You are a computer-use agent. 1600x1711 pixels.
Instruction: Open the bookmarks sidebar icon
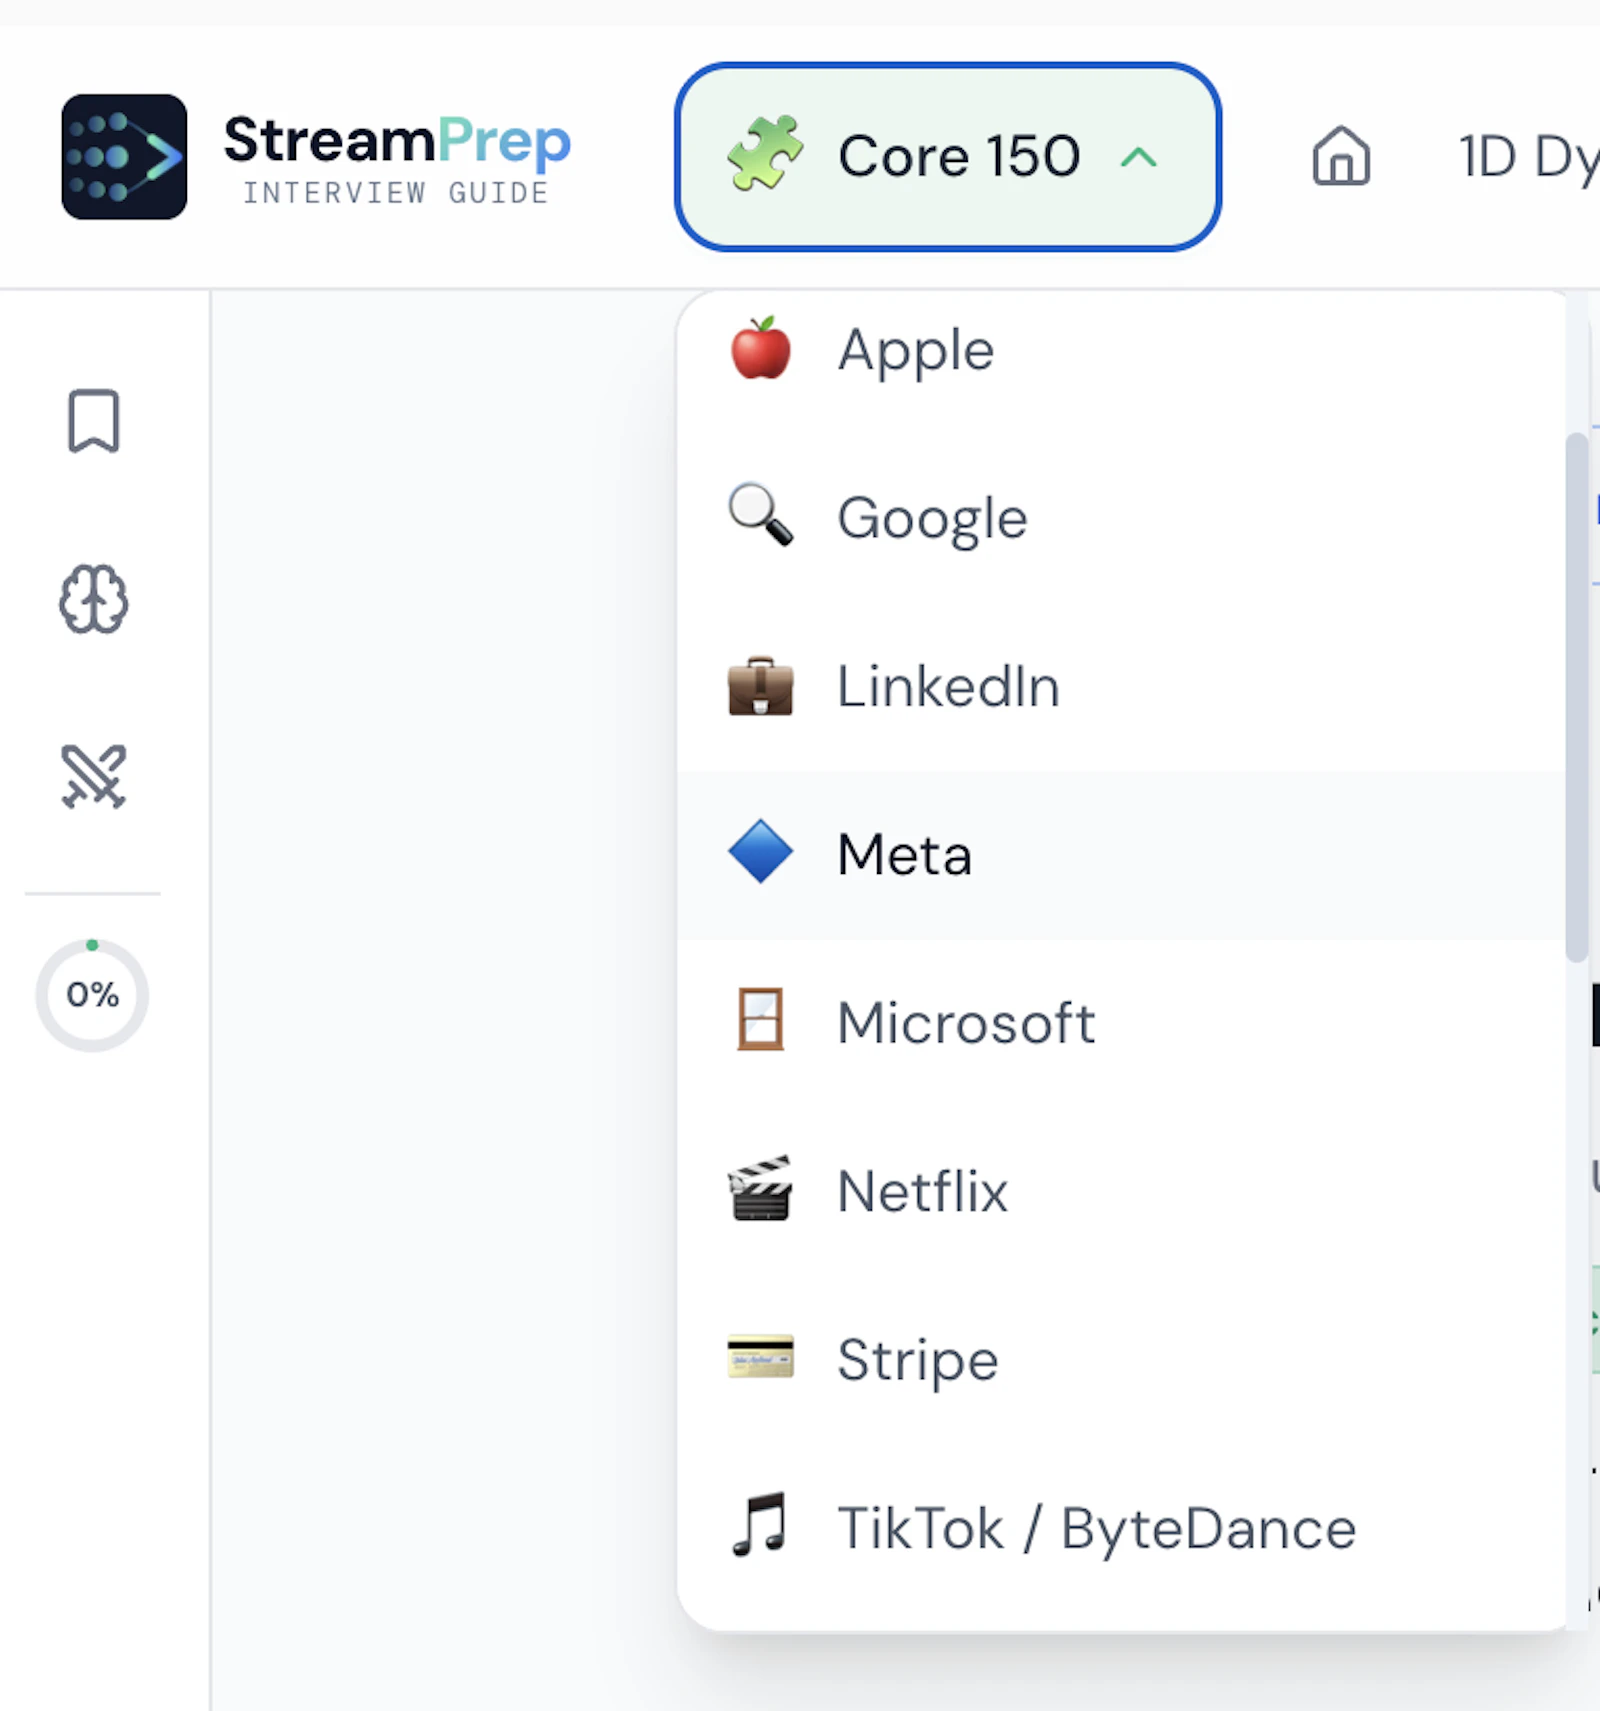pos(94,421)
